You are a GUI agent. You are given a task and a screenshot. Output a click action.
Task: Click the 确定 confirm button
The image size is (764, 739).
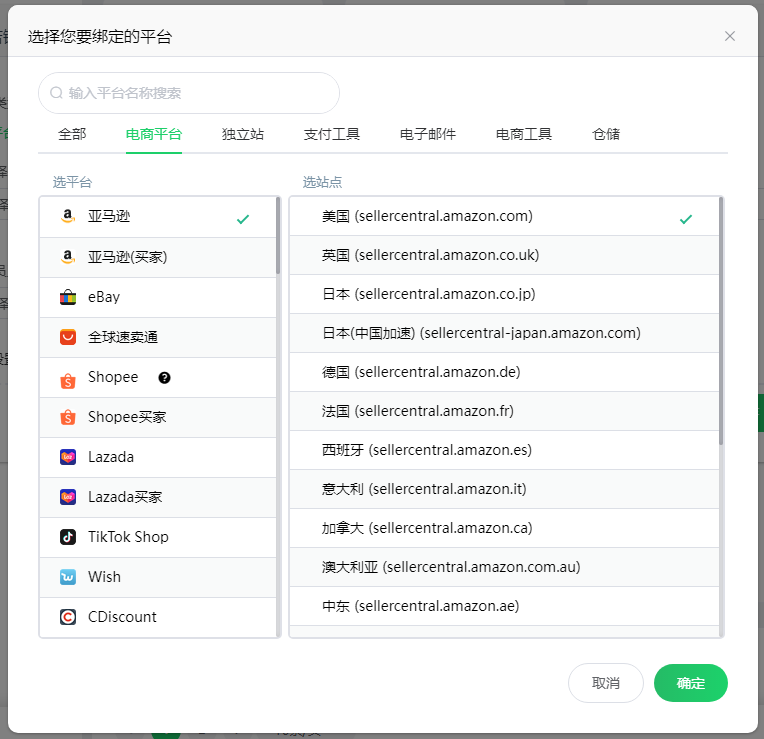click(690, 683)
